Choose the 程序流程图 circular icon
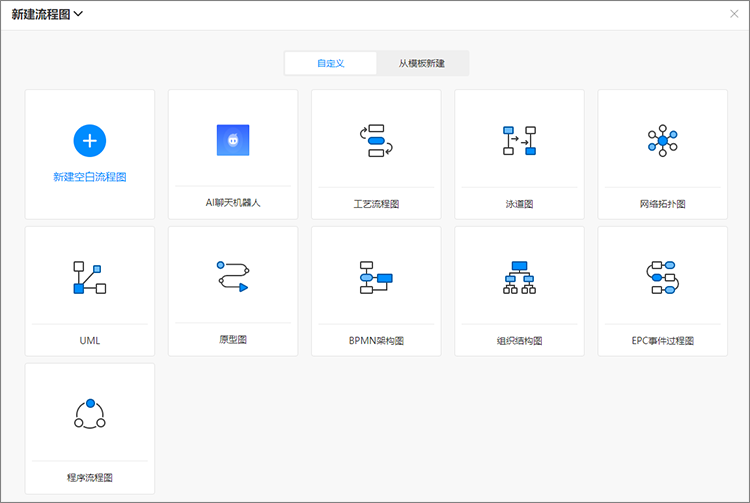750x503 pixels. (90, 413)
